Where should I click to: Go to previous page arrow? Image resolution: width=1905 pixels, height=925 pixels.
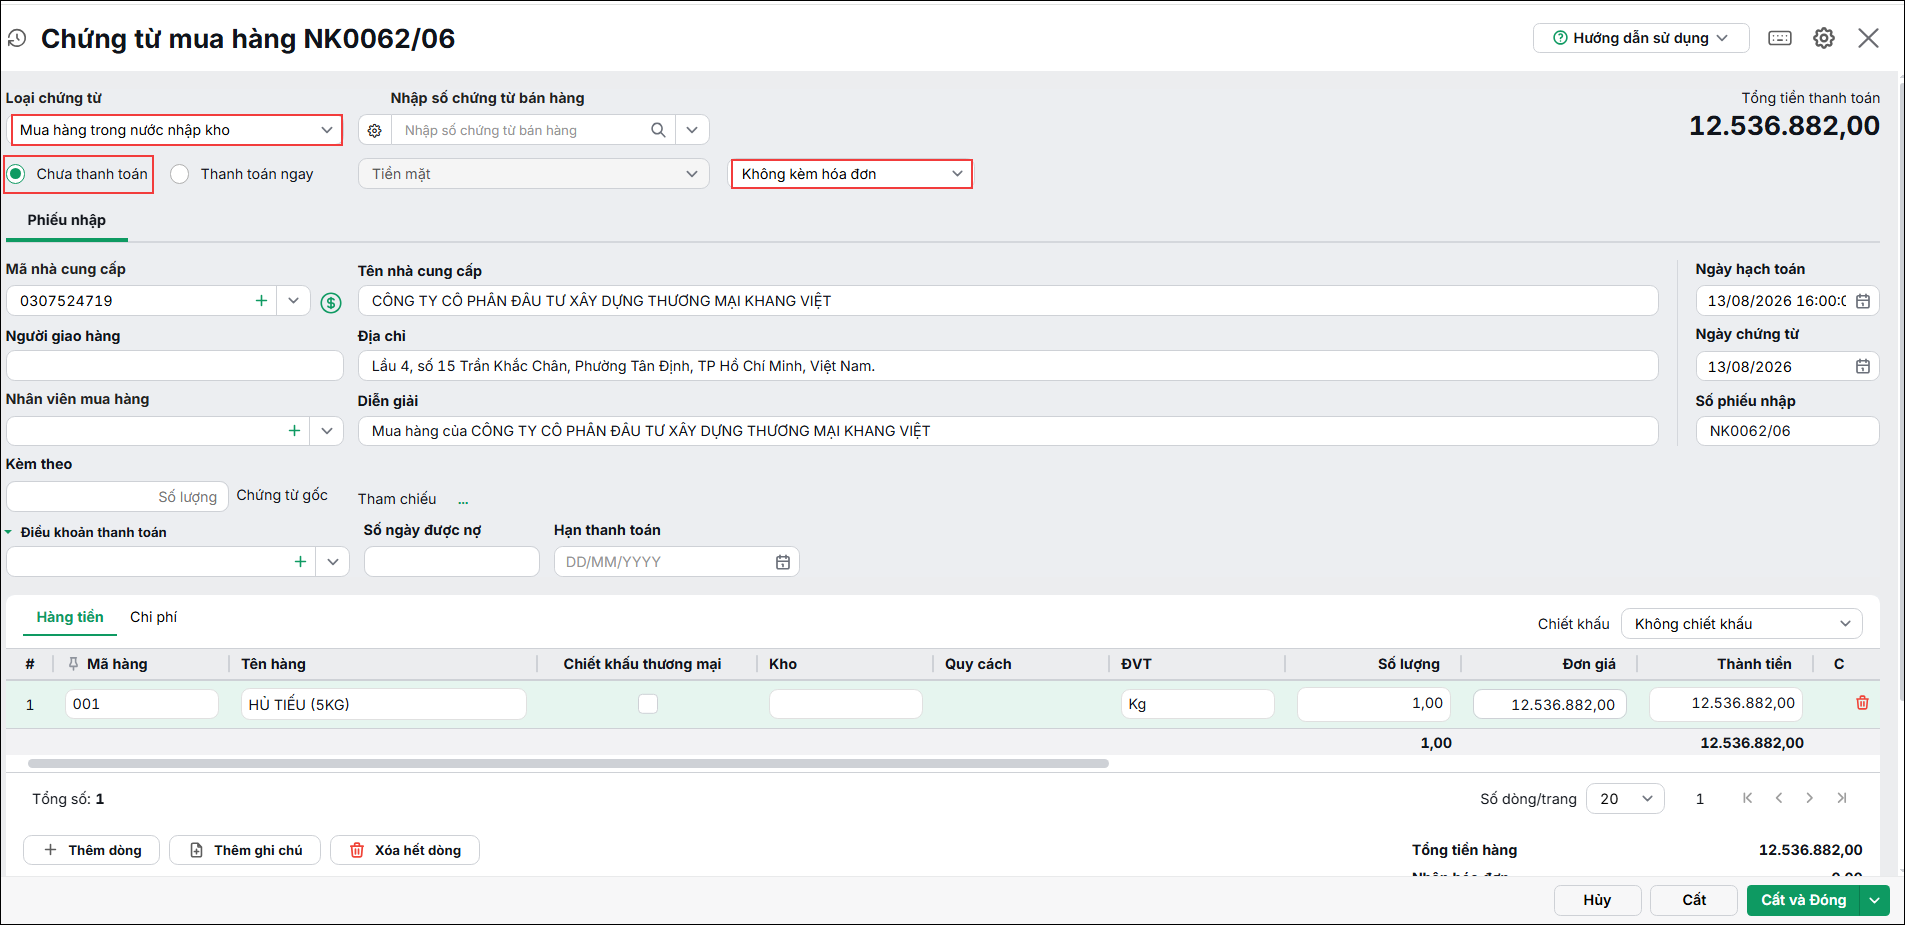coord(1779,798)
